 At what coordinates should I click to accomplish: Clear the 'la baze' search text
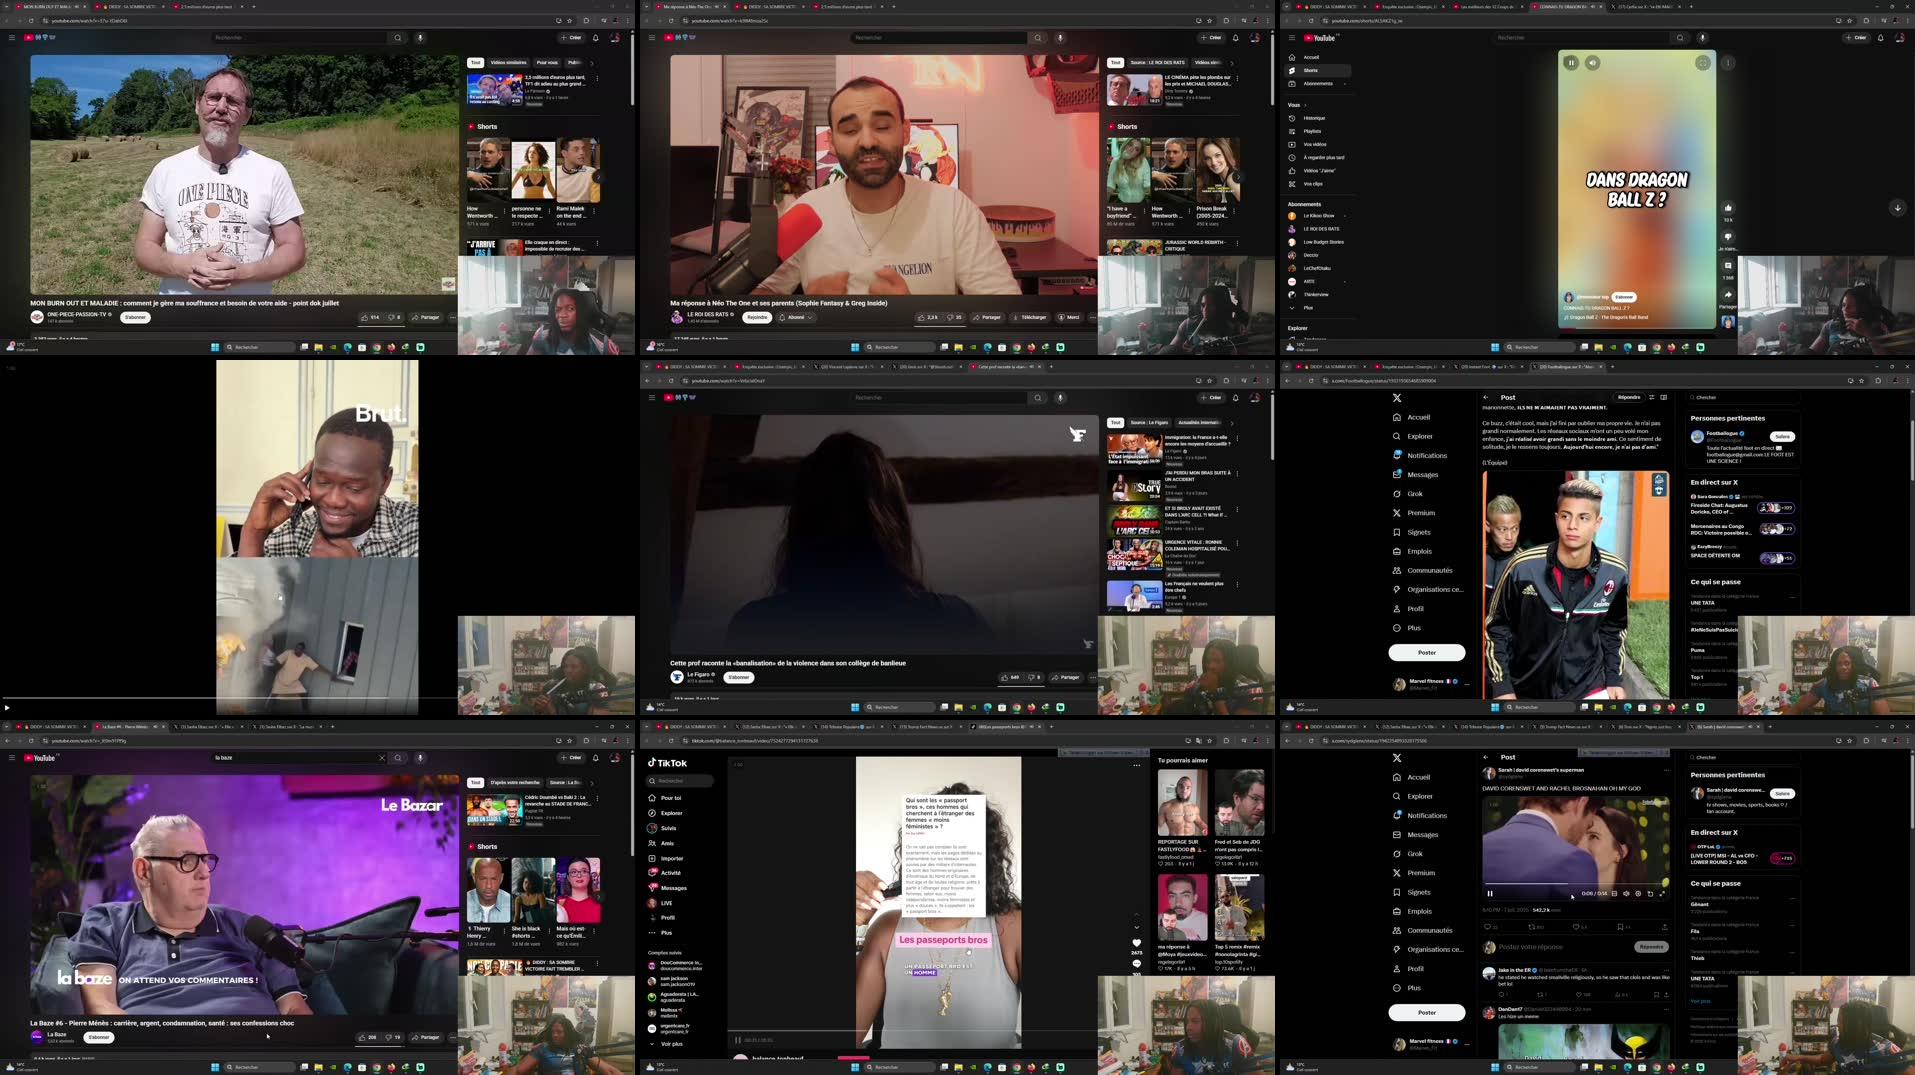381,758
